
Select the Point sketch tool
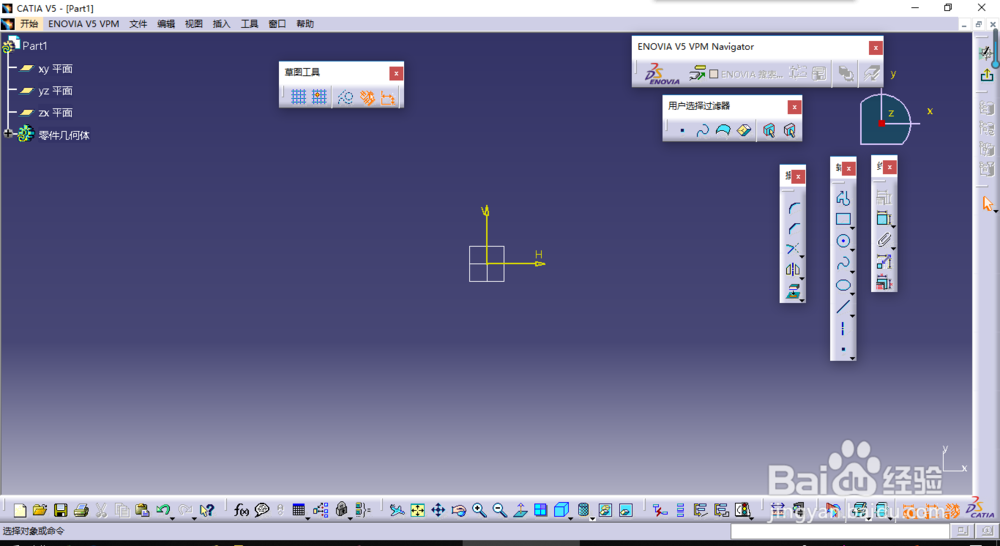[843, 349]
